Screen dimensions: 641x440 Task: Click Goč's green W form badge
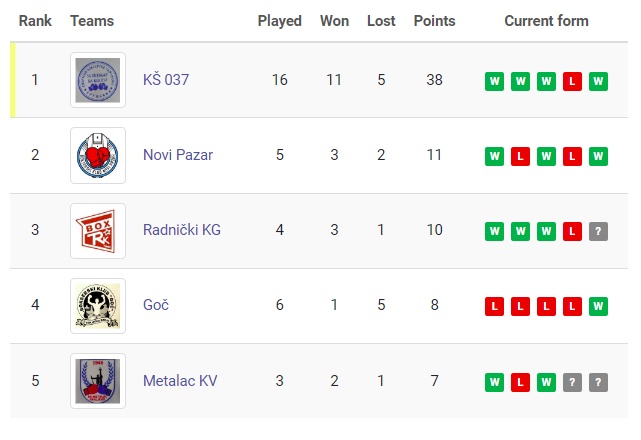click(598, 306)
